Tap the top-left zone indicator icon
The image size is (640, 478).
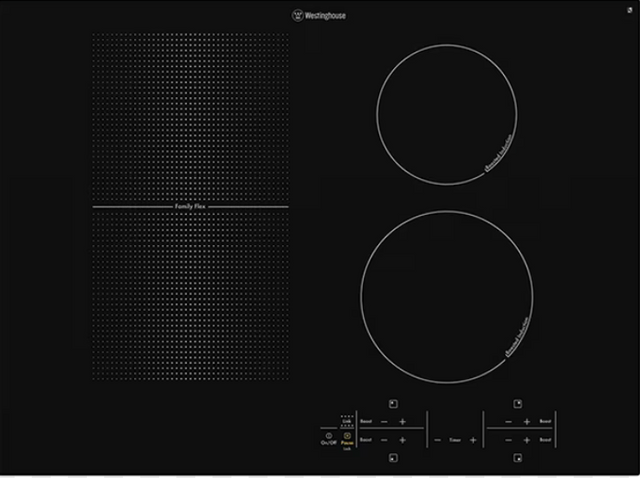393,403
